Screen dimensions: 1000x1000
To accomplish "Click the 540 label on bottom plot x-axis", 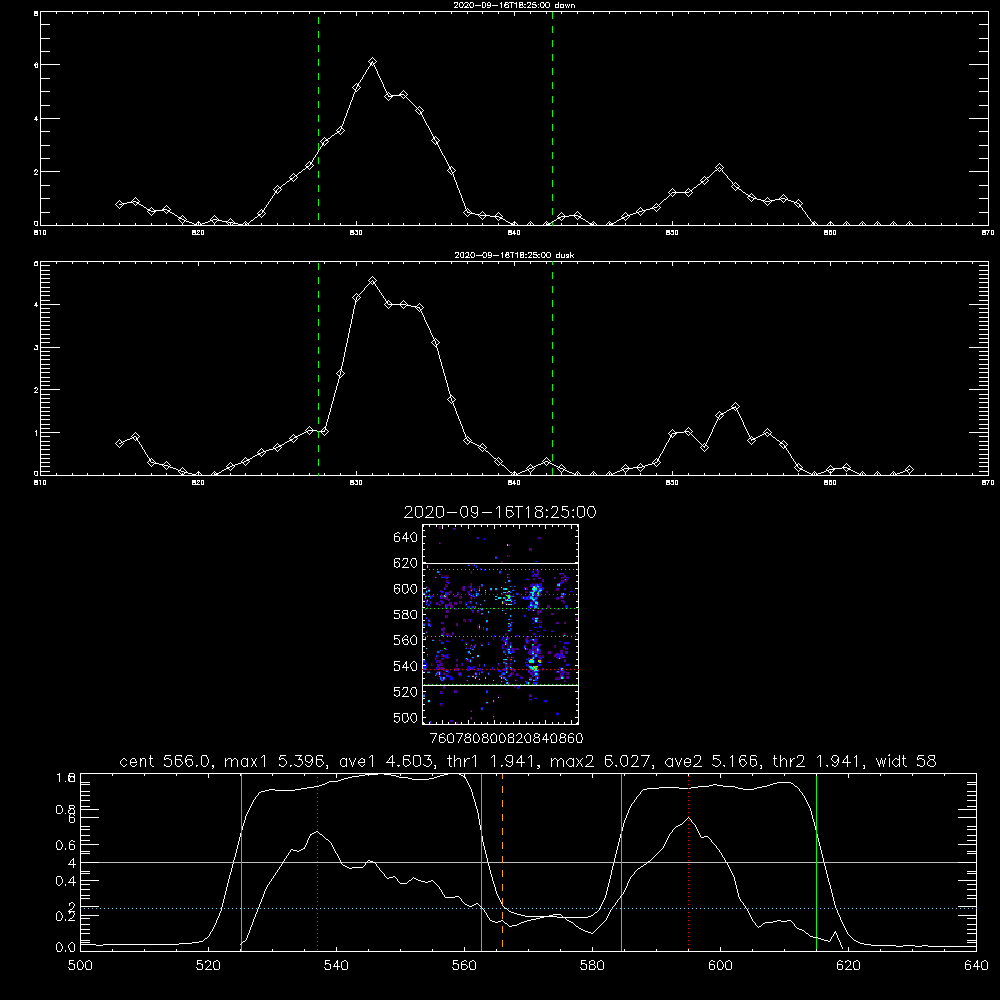I will click(336, 966).
